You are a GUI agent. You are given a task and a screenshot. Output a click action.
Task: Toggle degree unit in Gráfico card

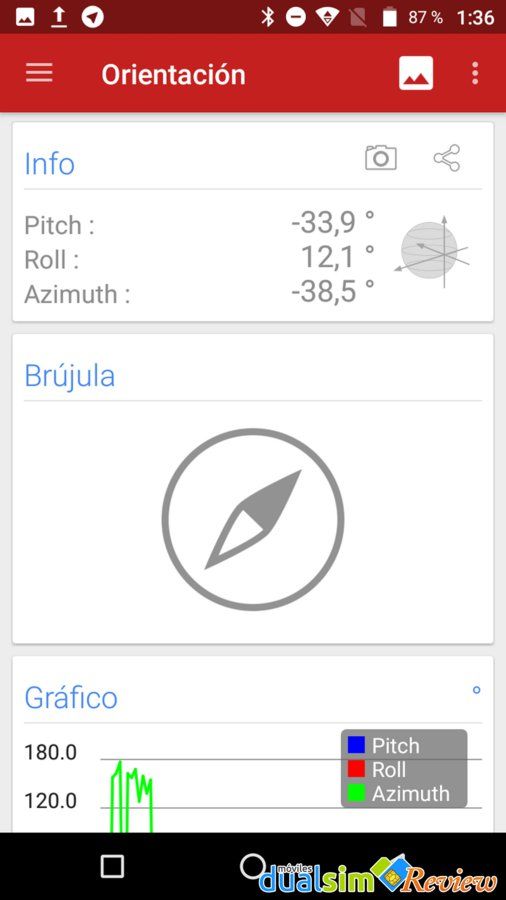click(476, 690)
